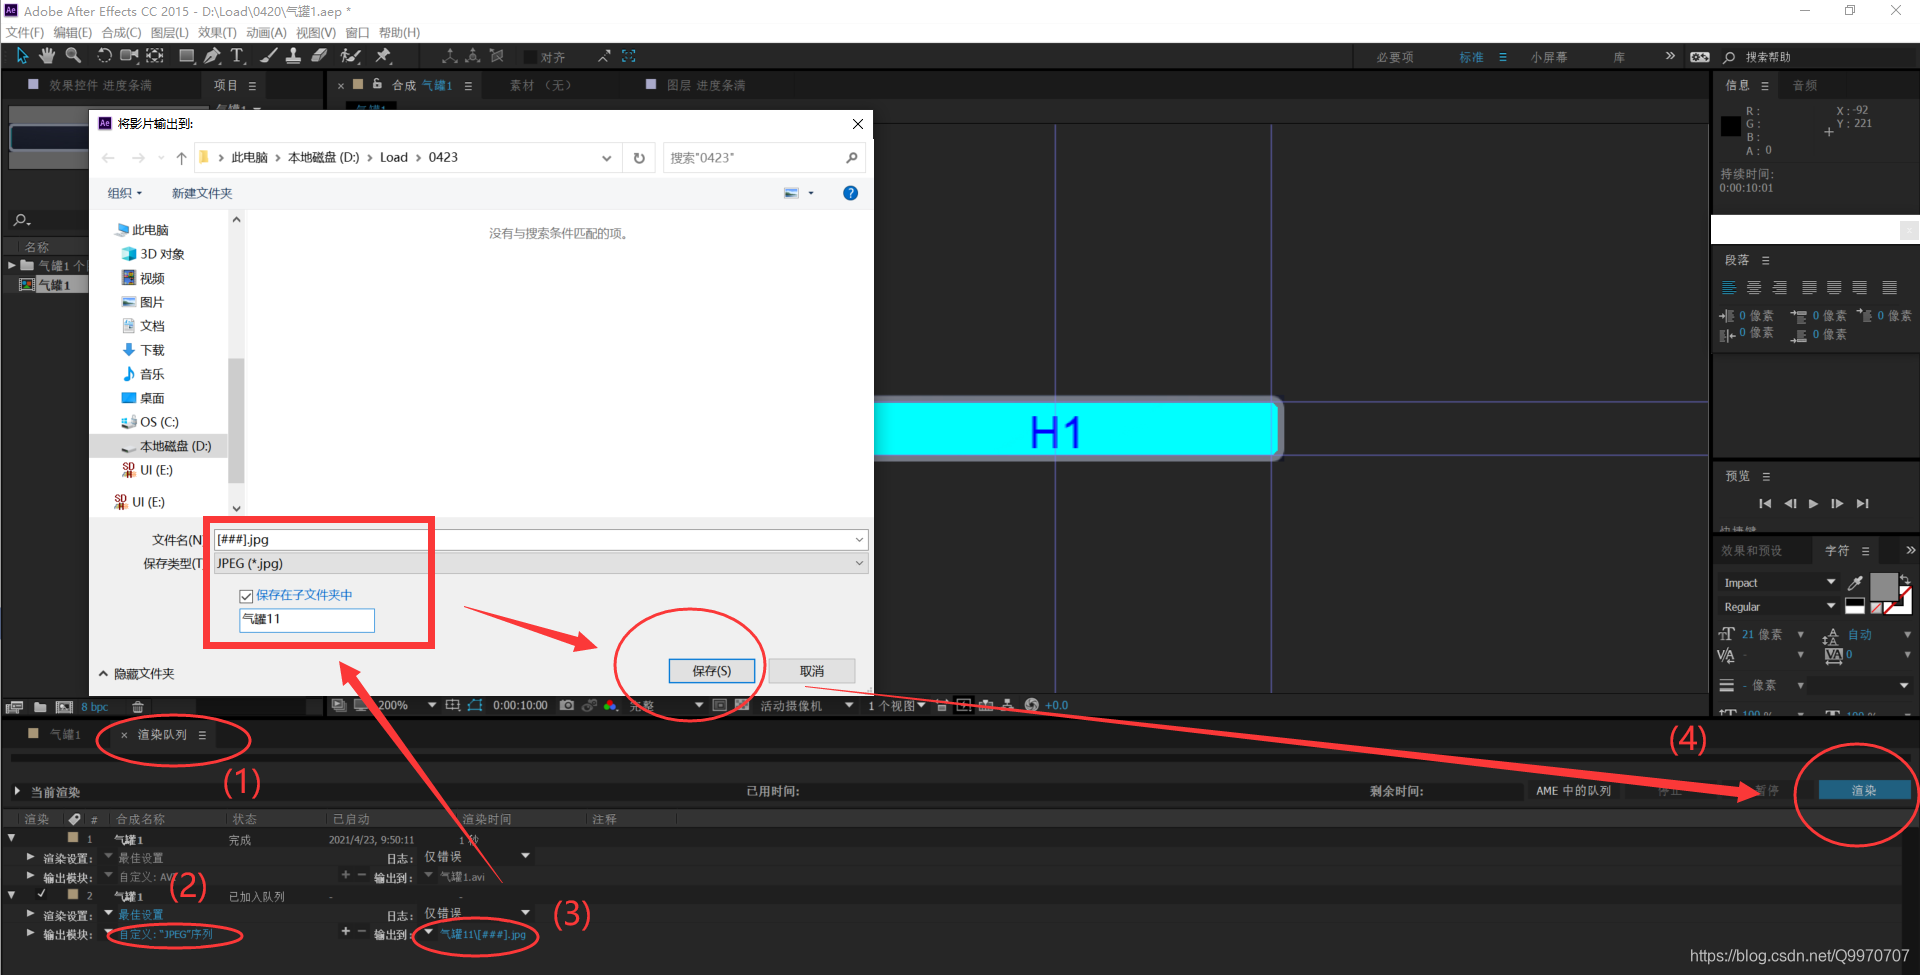Click the eyedropper in Character panel
The height and width of the screenshot is (975, 1920).
1855,582
